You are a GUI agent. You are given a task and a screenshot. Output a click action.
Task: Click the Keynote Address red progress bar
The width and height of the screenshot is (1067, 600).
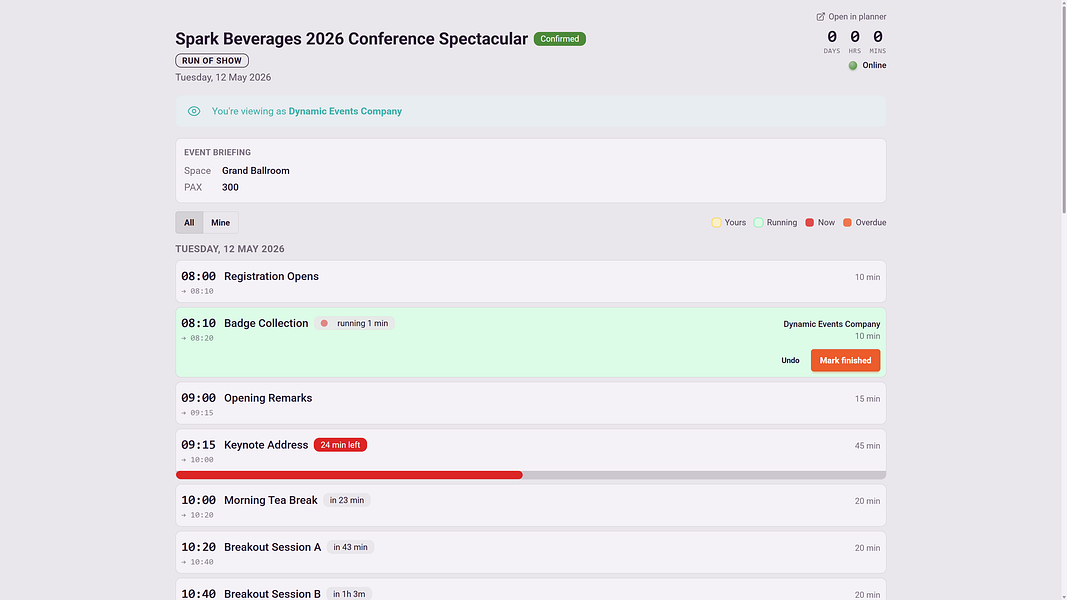pyautogui.click(x=349, y=475)
